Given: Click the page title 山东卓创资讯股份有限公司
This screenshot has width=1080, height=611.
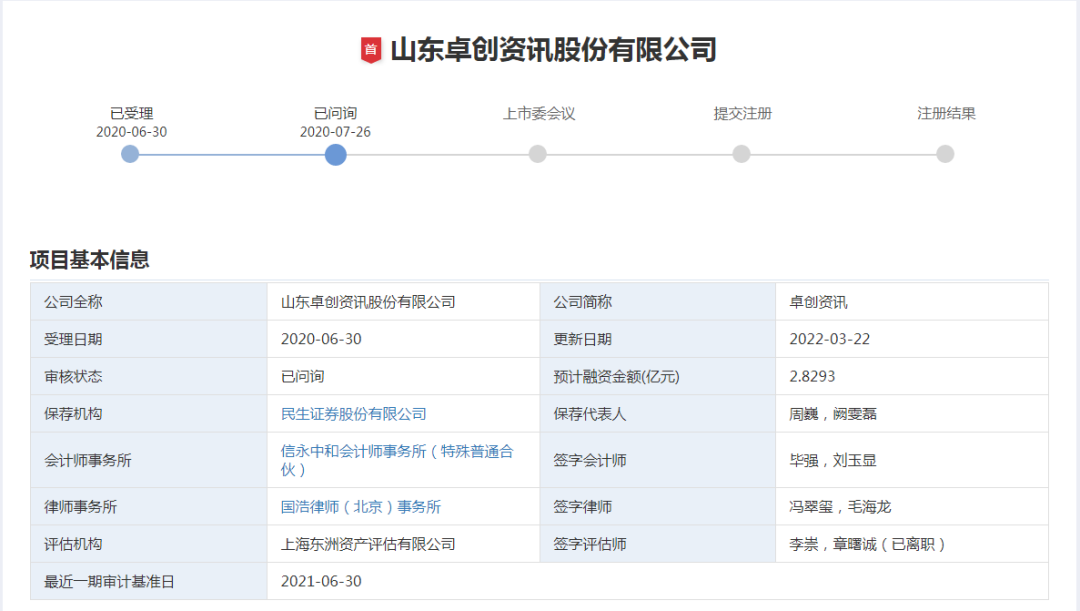Looking at the screenshot, I should [x=554, y=50].
